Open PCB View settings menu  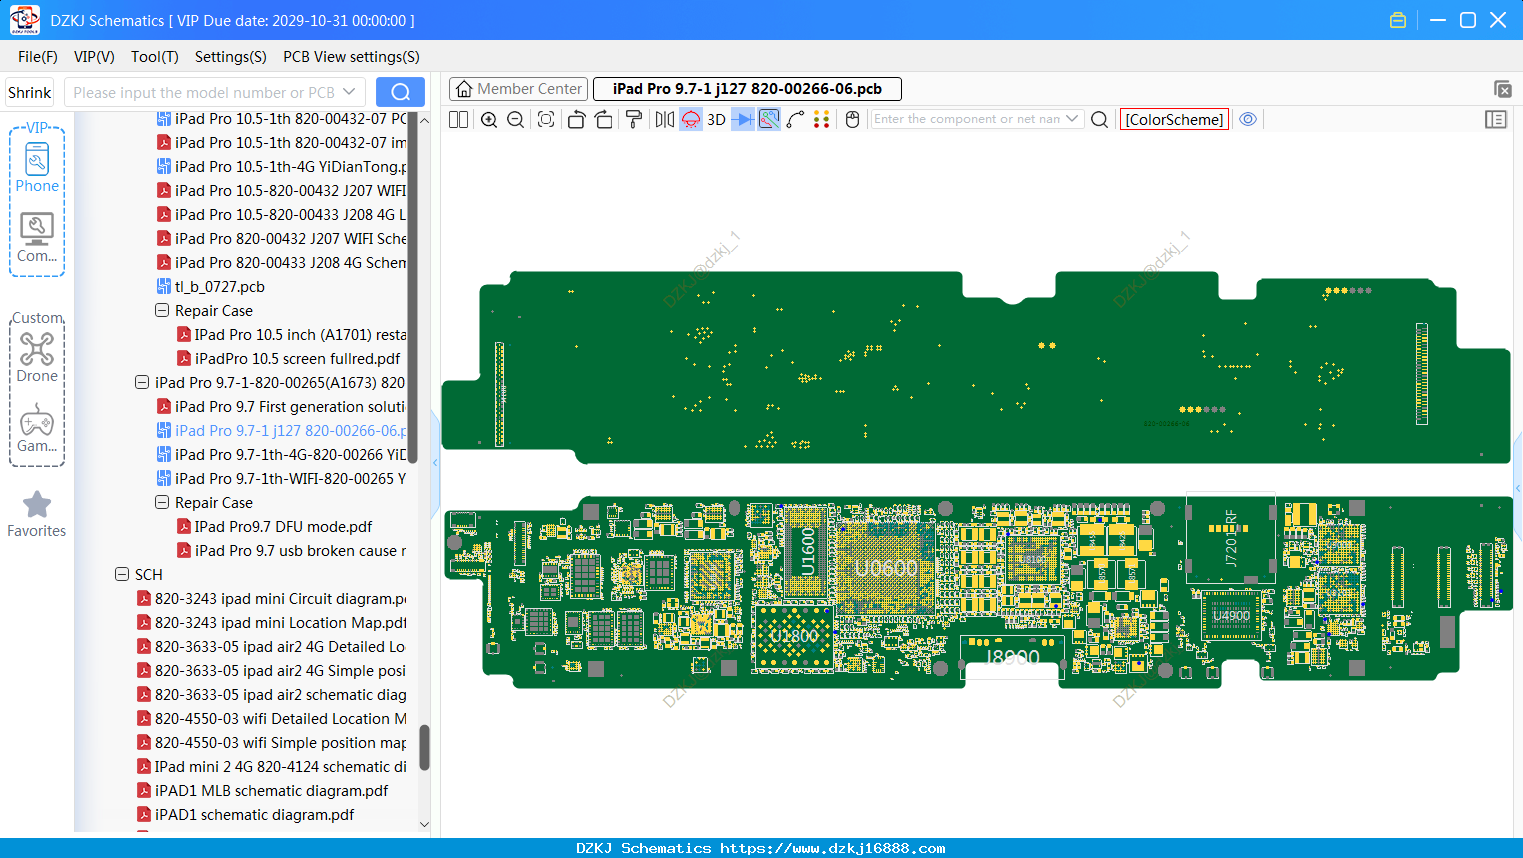tap(351, 57)
